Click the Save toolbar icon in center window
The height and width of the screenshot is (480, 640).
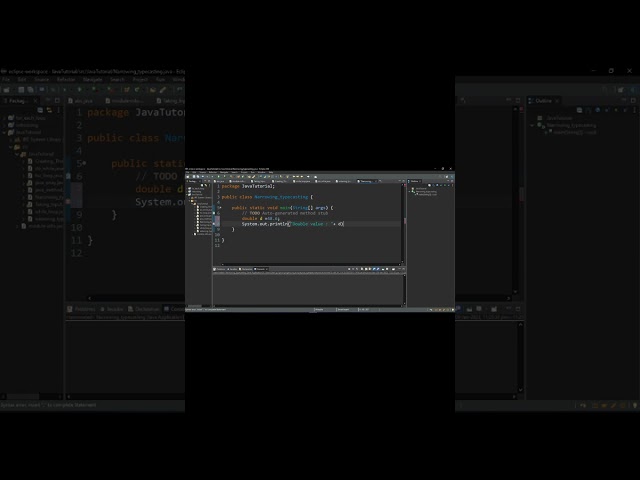(x=194, y=177)
